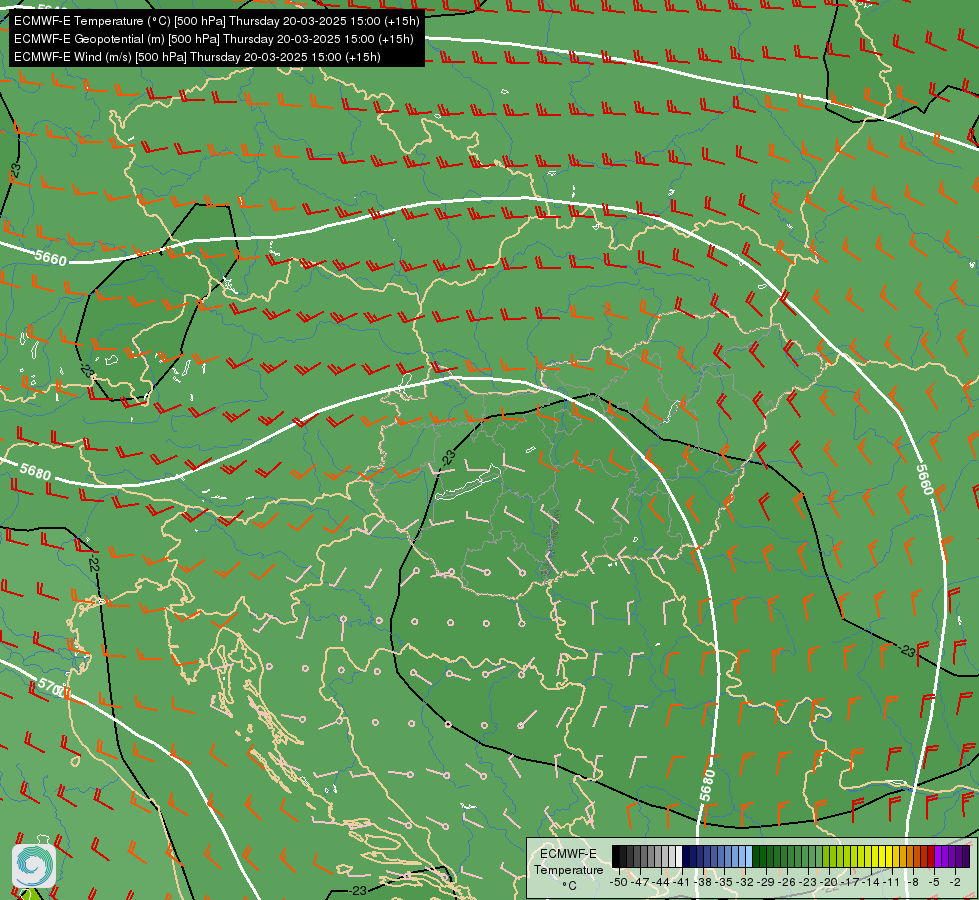Click the -32 tick label in the legend

(745, 882)
